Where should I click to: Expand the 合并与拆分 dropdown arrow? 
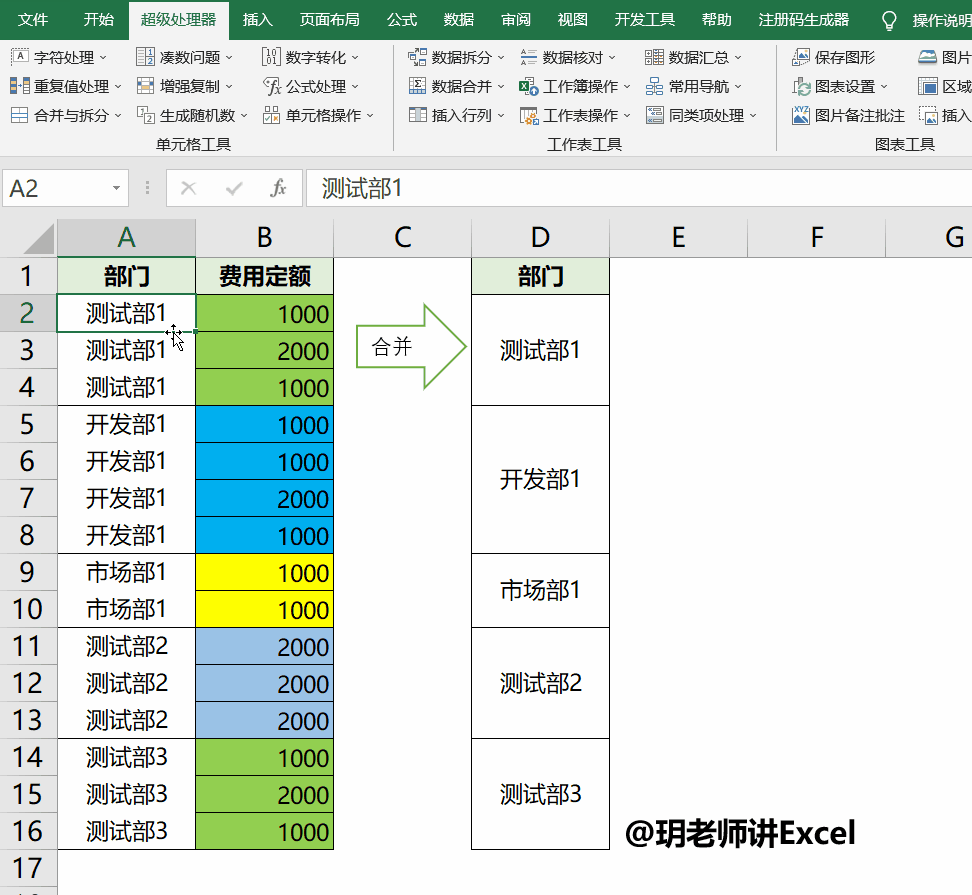tap(118, 115)
